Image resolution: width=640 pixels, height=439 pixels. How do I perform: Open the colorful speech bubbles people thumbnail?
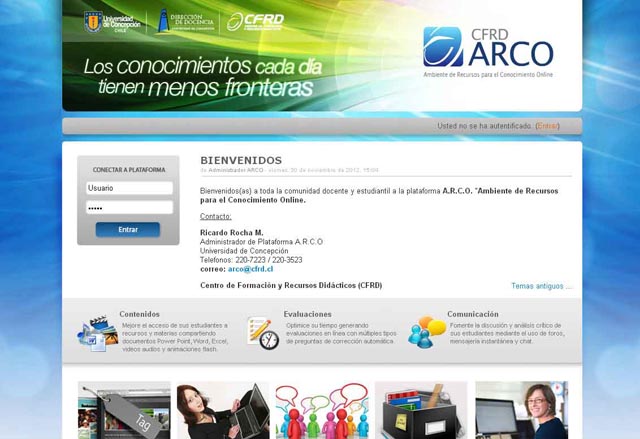[x=322, y=410]
